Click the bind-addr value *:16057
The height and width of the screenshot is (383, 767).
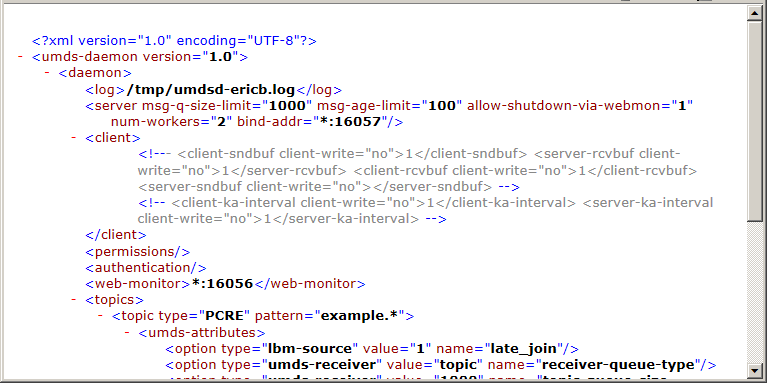point(350,122)
